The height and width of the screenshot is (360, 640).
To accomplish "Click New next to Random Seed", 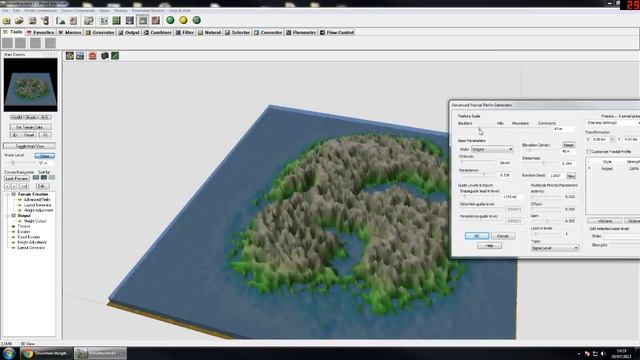I will pyautogui.click(x=571, y=176).
